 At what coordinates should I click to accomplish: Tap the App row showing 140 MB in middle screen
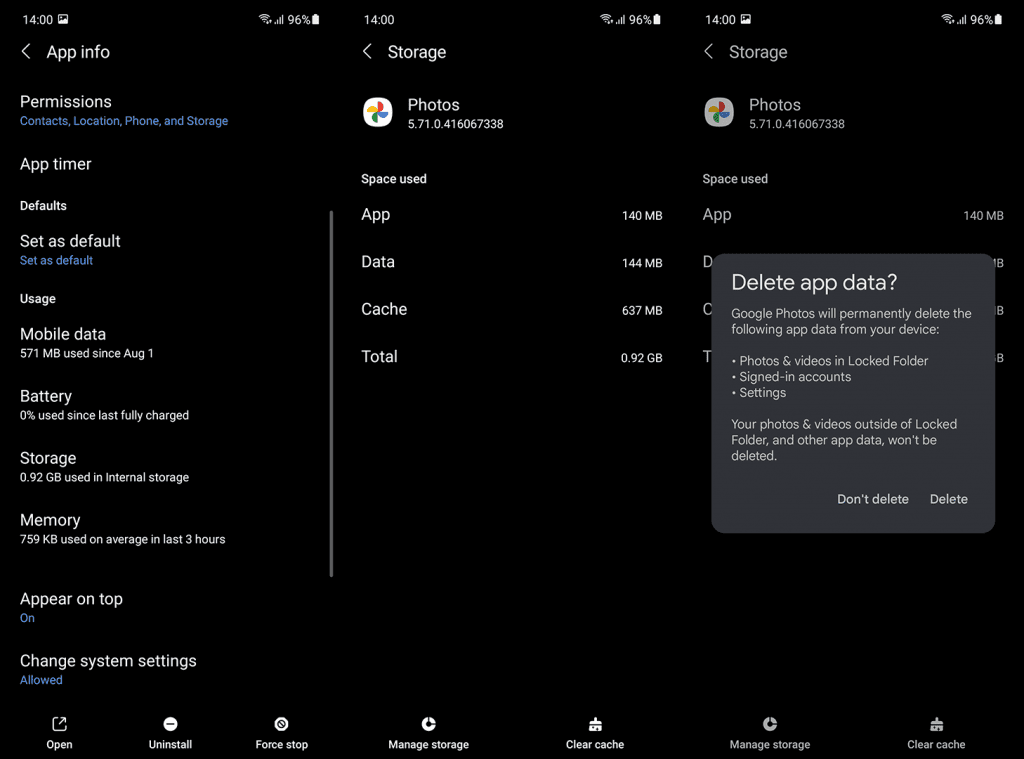pyautogui.click(x=511, y=215)
